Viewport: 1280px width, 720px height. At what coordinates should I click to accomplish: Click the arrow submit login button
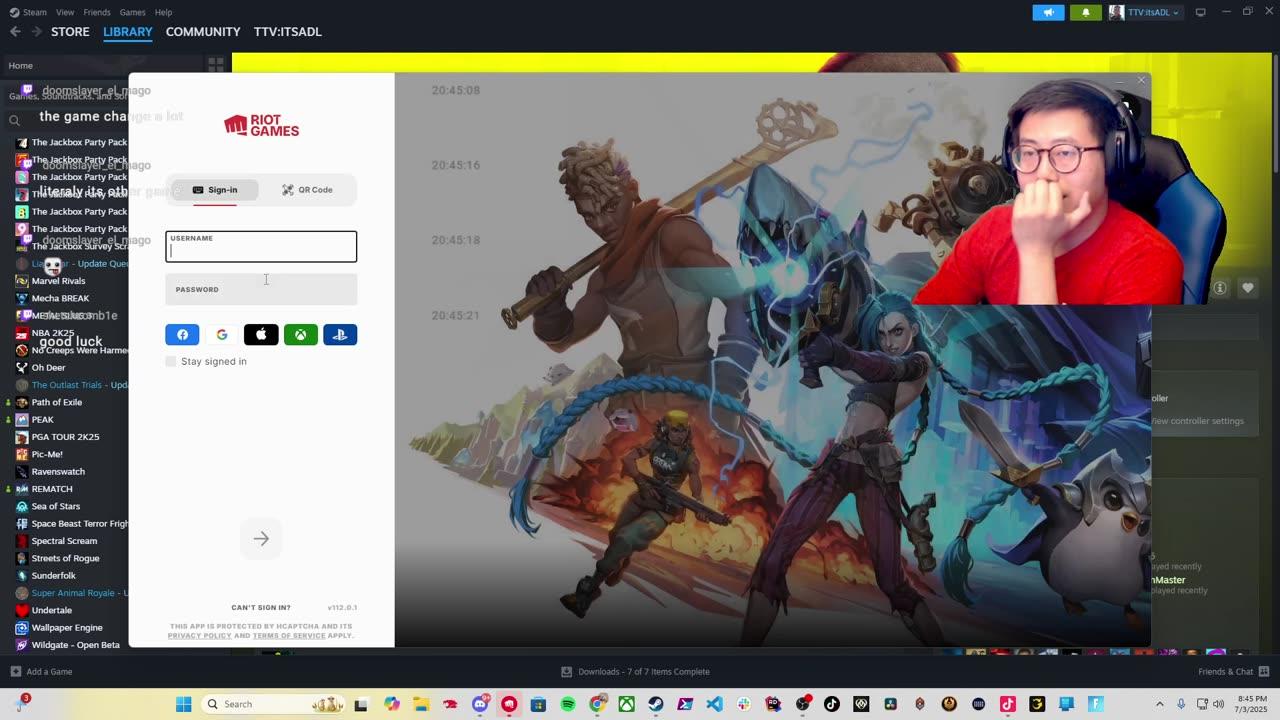[x=261, y=539]
